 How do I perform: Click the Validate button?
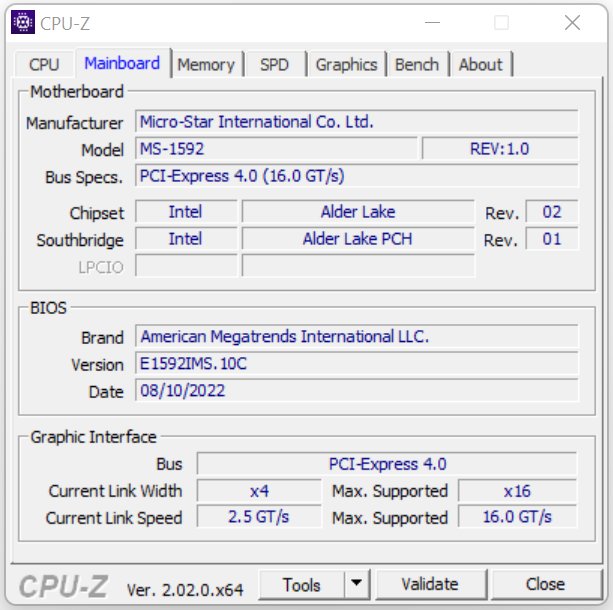coord(430,585)
